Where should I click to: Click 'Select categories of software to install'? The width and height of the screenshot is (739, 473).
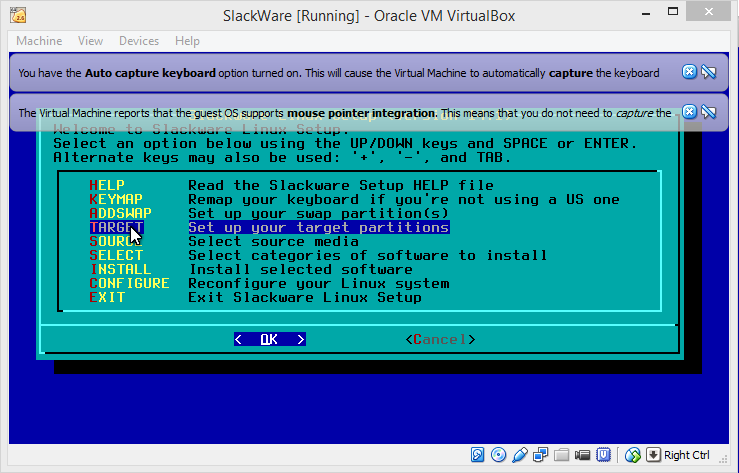pyautogui.click(x=368, y=255)
